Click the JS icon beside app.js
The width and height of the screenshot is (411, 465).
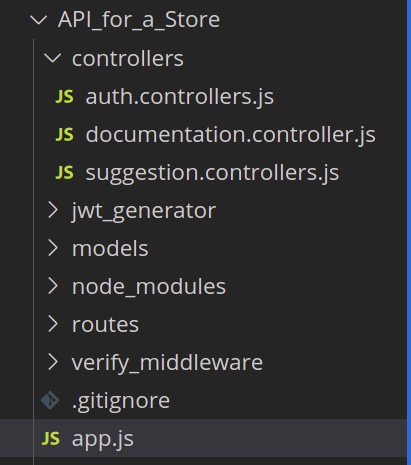coord(51,438)
